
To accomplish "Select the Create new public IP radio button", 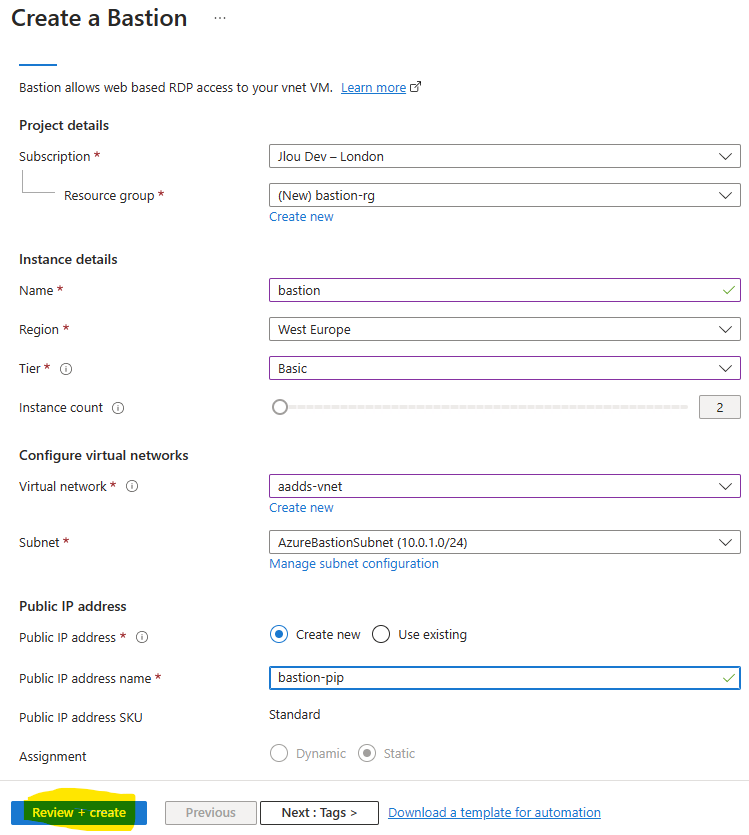I will pyautogui.click(x=279, y=634).
